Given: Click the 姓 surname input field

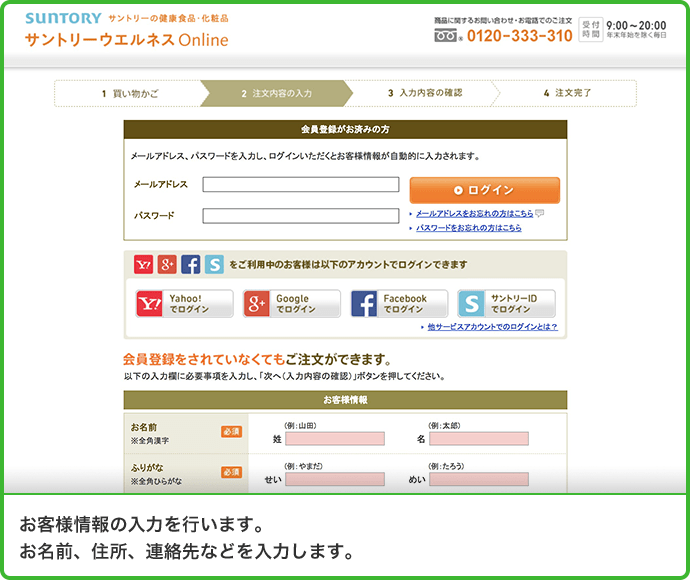Looking at the screenshot, I should click(335, 439).
